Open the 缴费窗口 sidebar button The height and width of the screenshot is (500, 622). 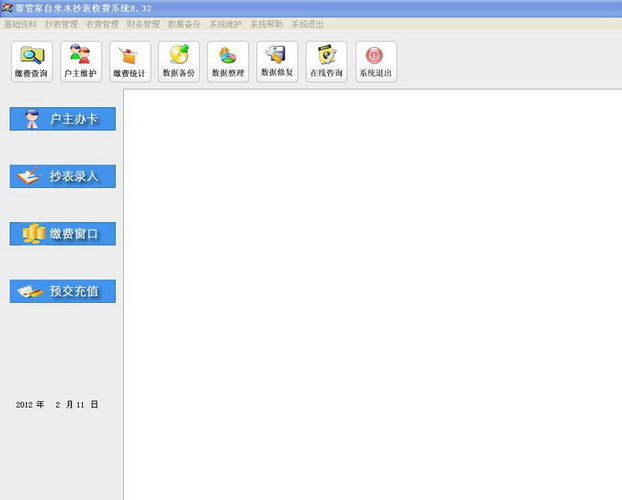[63, 234]
